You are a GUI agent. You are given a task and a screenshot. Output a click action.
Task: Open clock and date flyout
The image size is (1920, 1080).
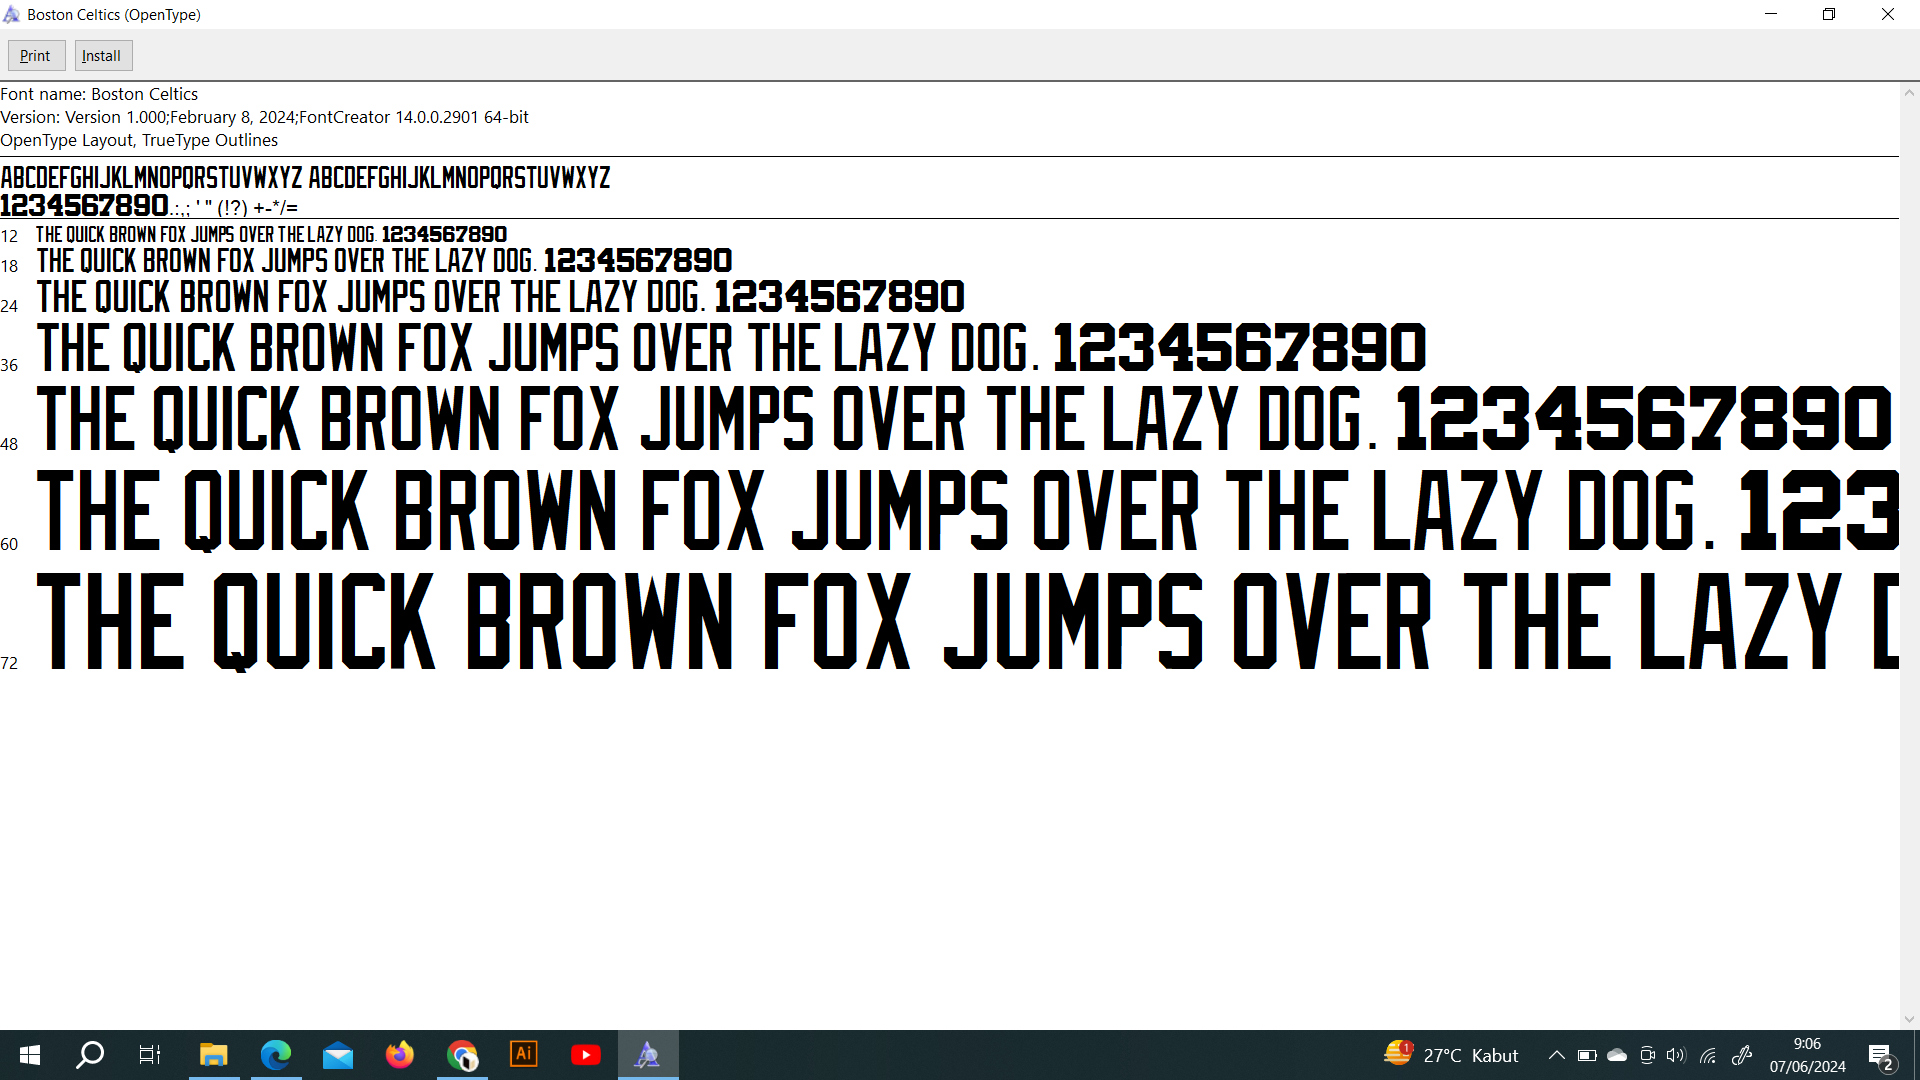(1807, 1055)
